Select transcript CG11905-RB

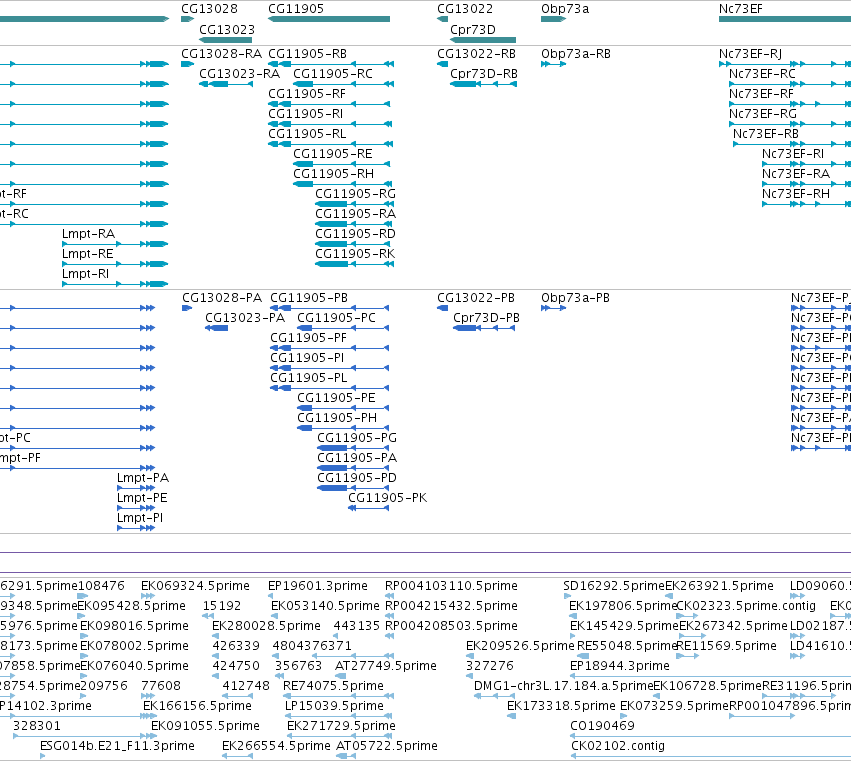(308, 54)
